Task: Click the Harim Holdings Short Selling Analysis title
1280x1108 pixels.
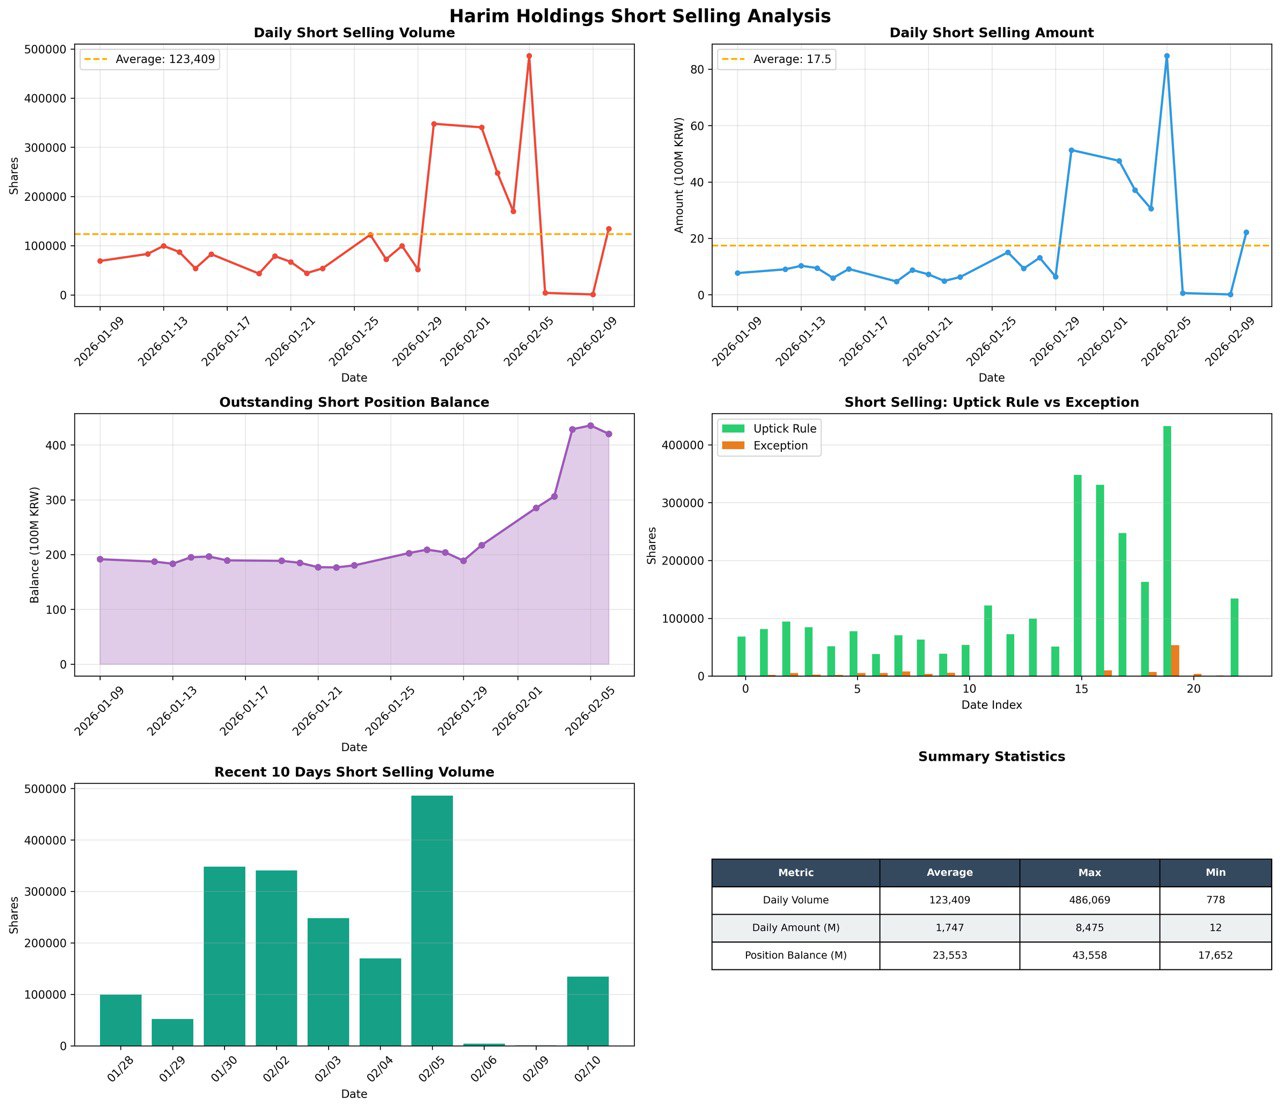Action: coord(640,16)
